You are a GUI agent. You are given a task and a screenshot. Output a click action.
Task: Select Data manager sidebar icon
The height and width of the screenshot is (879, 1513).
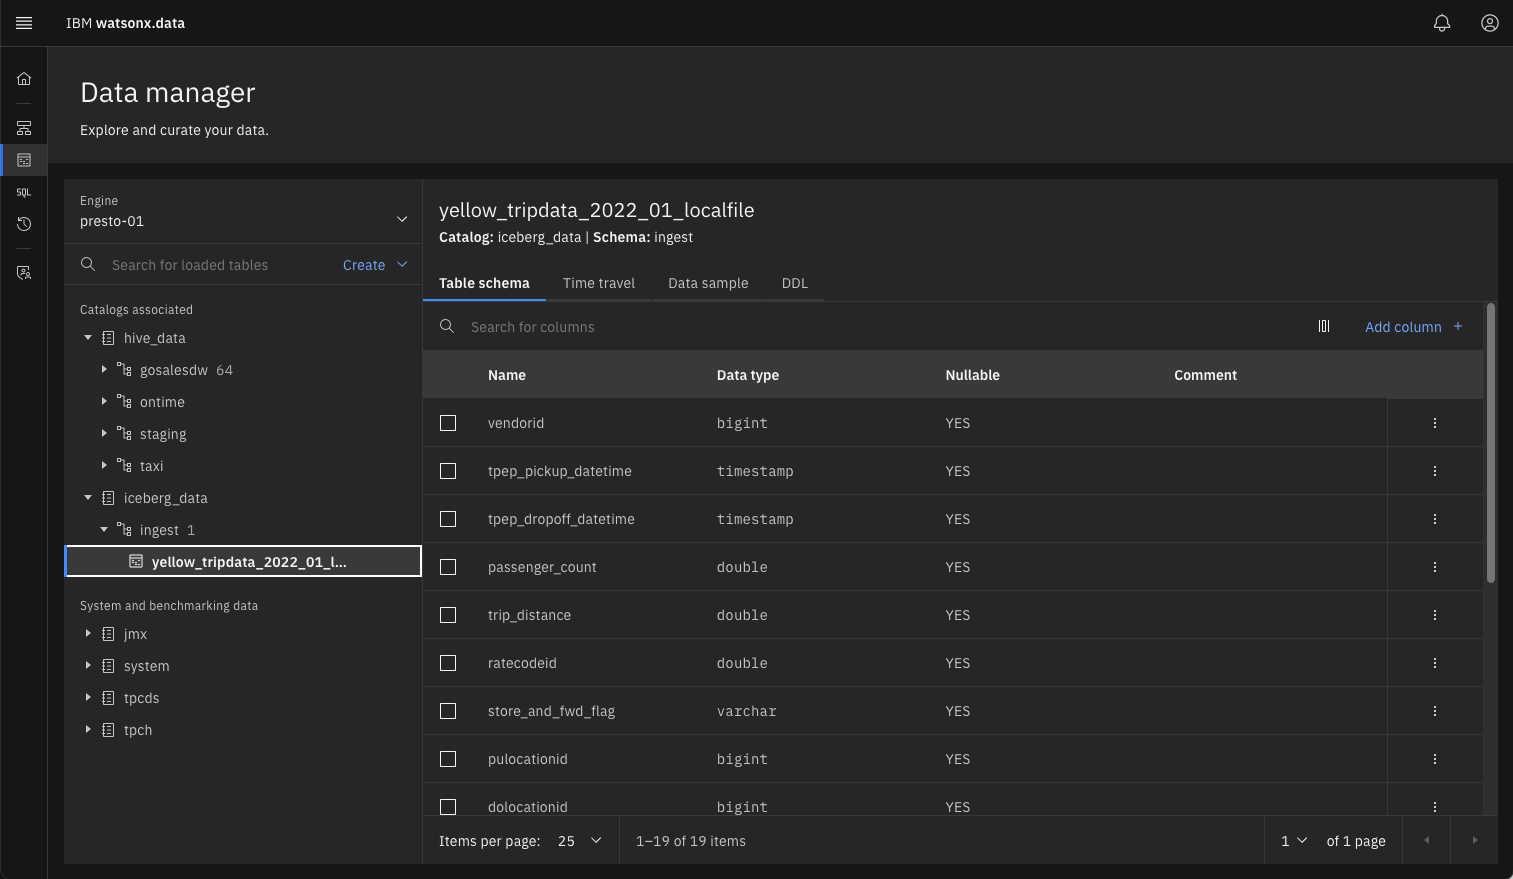tap(24, 160)
